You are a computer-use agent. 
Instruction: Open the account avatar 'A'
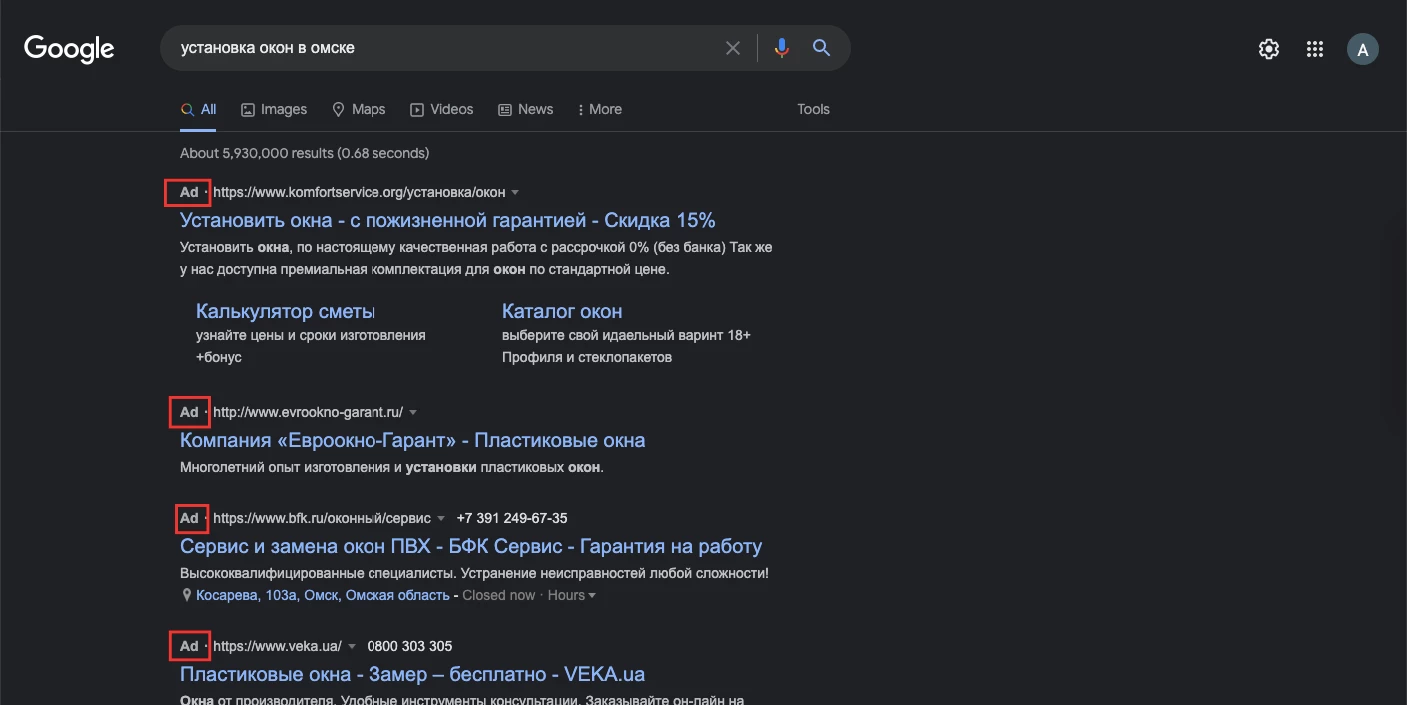(1363, 49)
